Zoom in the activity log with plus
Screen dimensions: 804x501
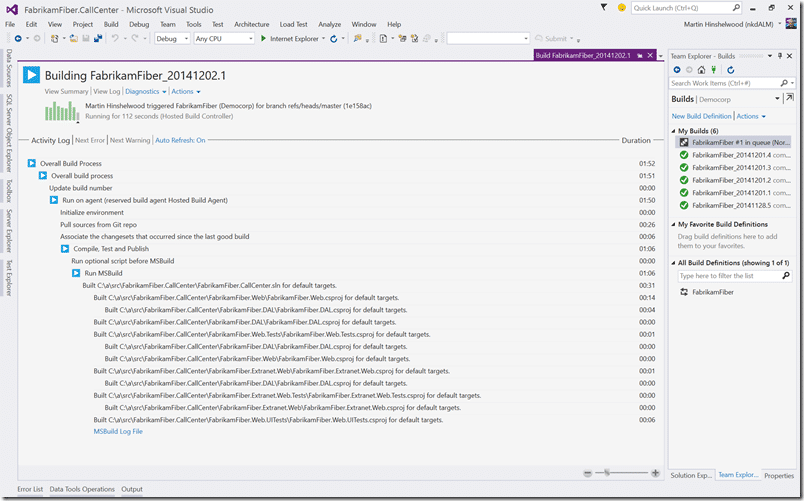pos(655,473)
